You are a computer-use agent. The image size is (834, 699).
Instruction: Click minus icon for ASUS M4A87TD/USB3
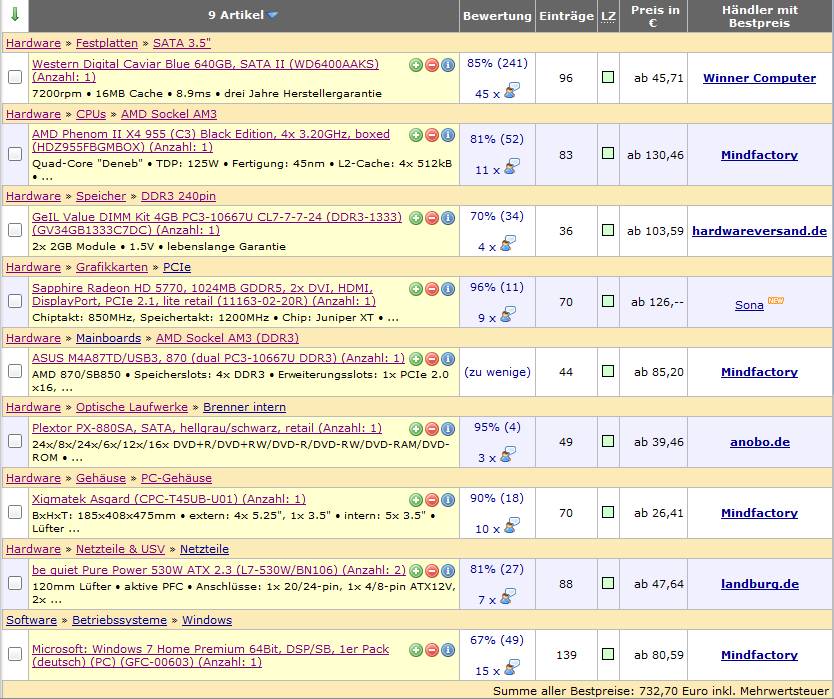[x=432, y=359]
